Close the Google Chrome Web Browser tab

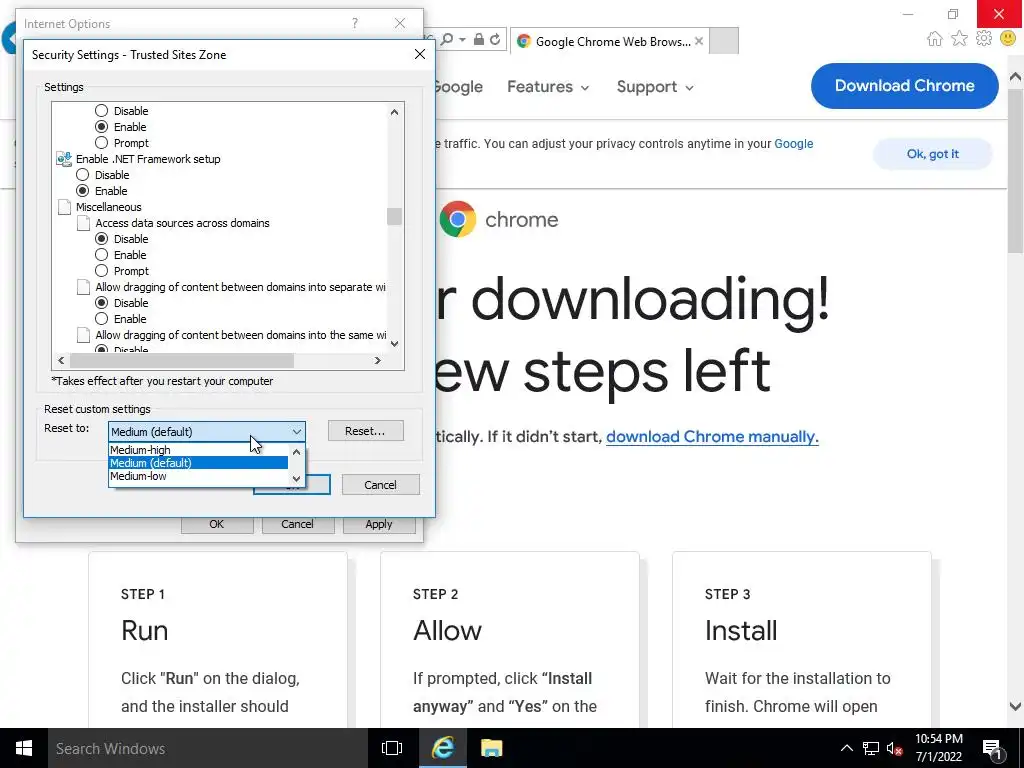point(699,41)
